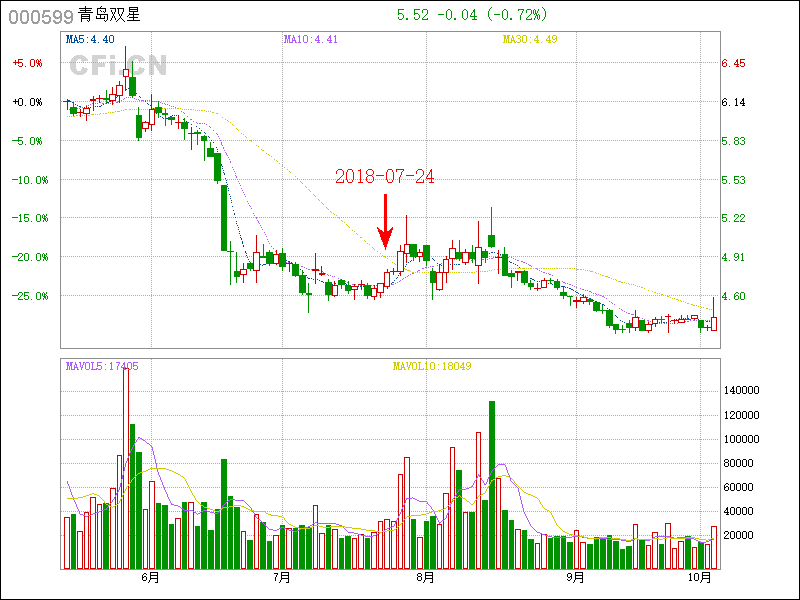The height and width of the screenshot is (600, 800).
Task: Click the -5.0% axis label
Action: point(27,141)
